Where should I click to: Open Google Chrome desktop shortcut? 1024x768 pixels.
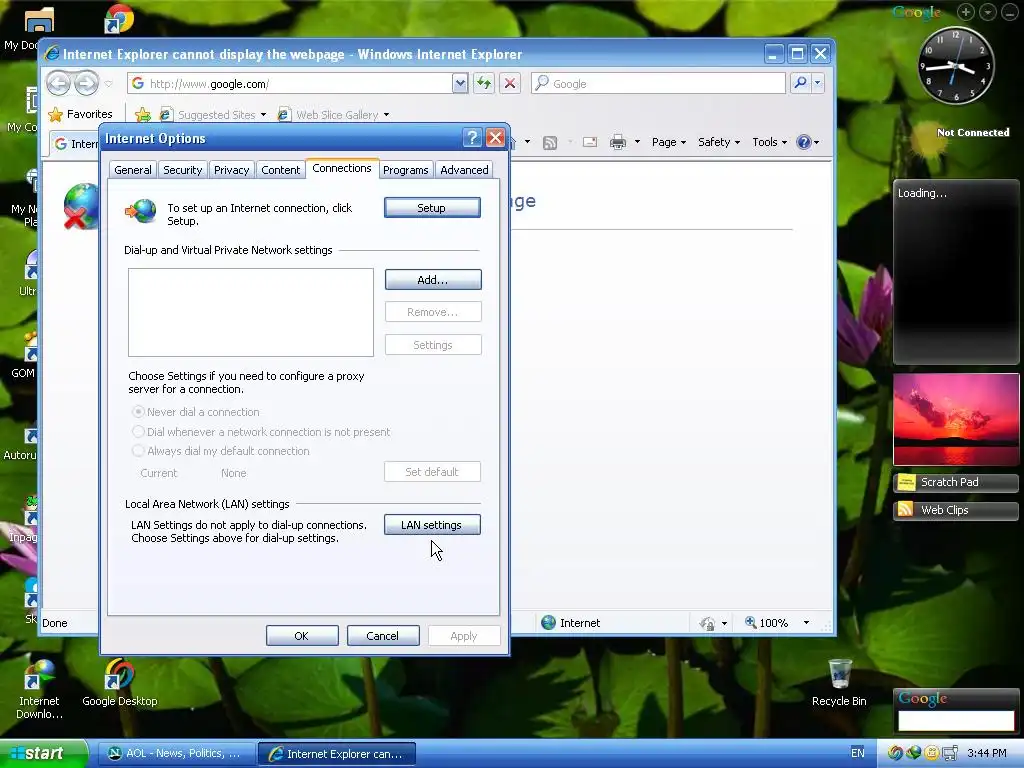pyautogui.click(x=119, y=18)
